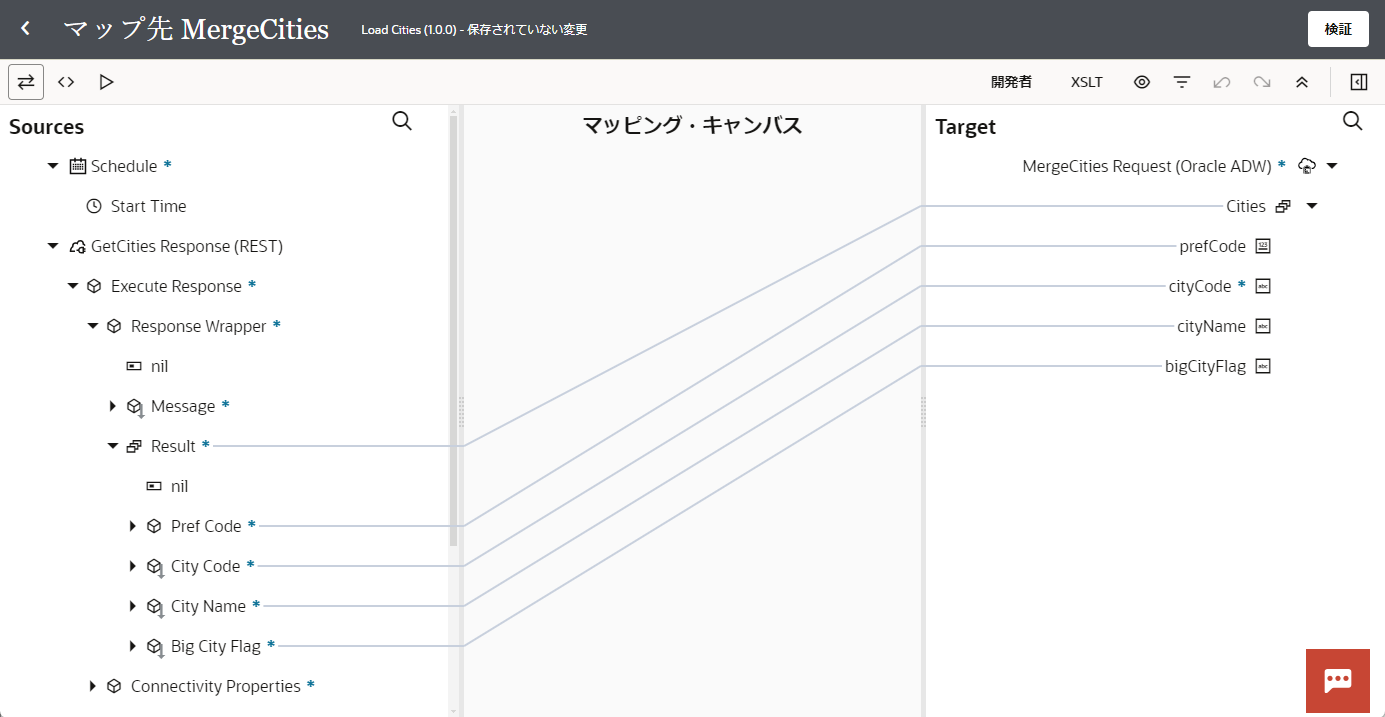Toggle the 開発者 developer mode
Image resolution: width=1385 pixels, height=717 pixels.
tap(1011, 82)
